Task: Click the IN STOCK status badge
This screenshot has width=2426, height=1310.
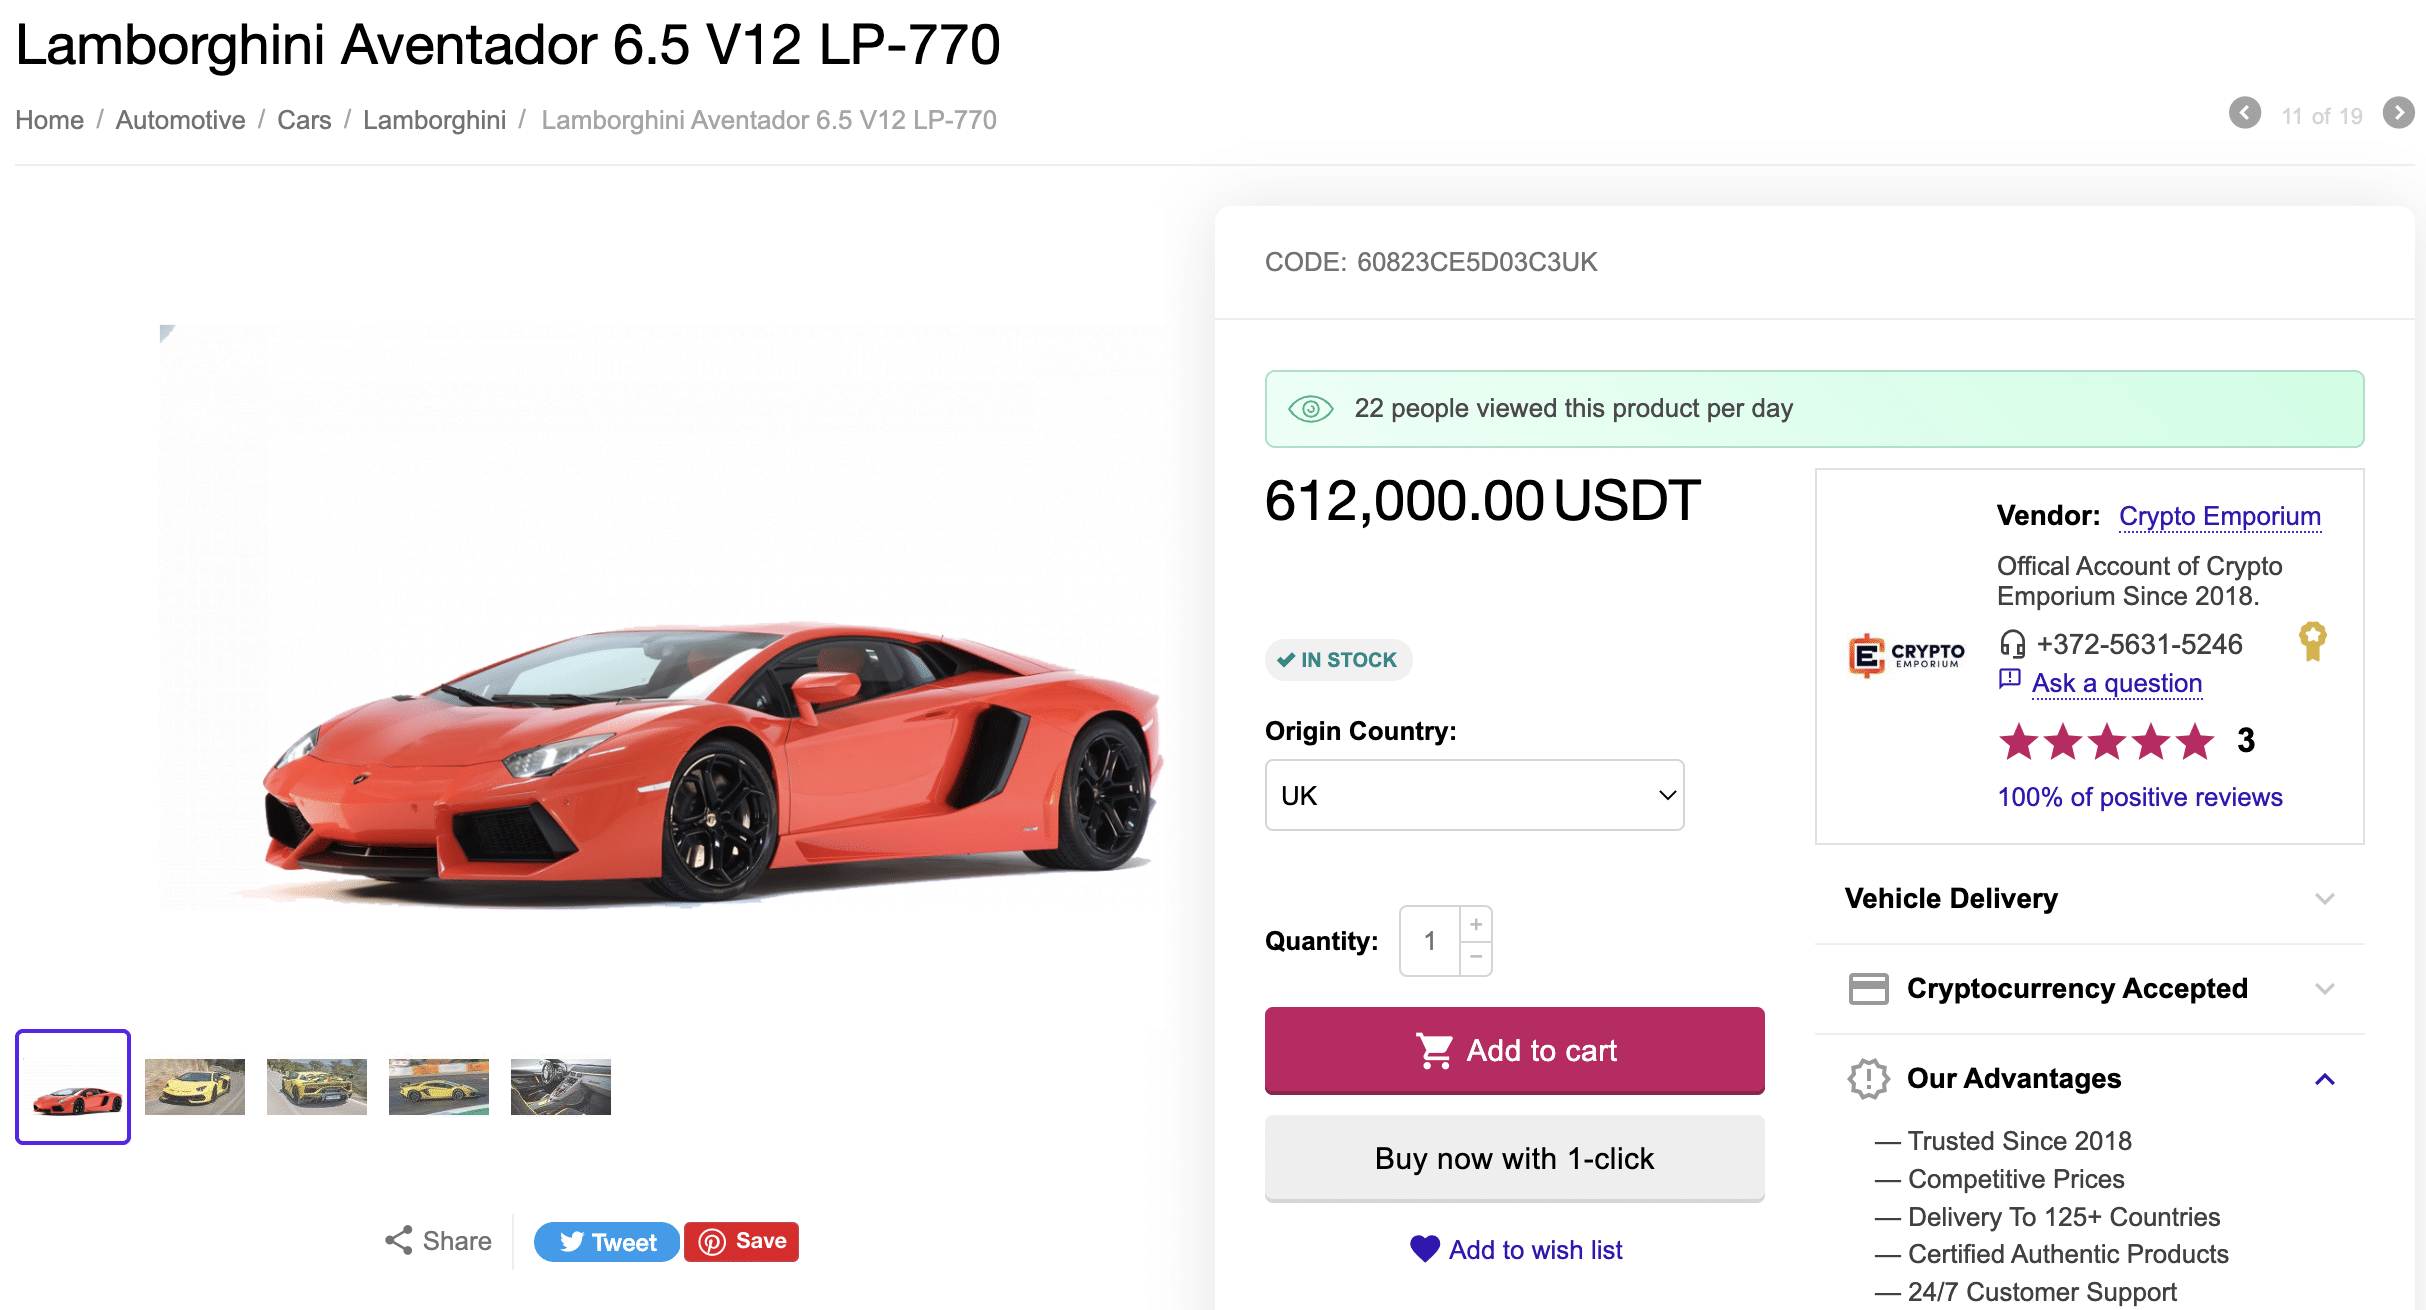Action: (x=1338, y=660)
